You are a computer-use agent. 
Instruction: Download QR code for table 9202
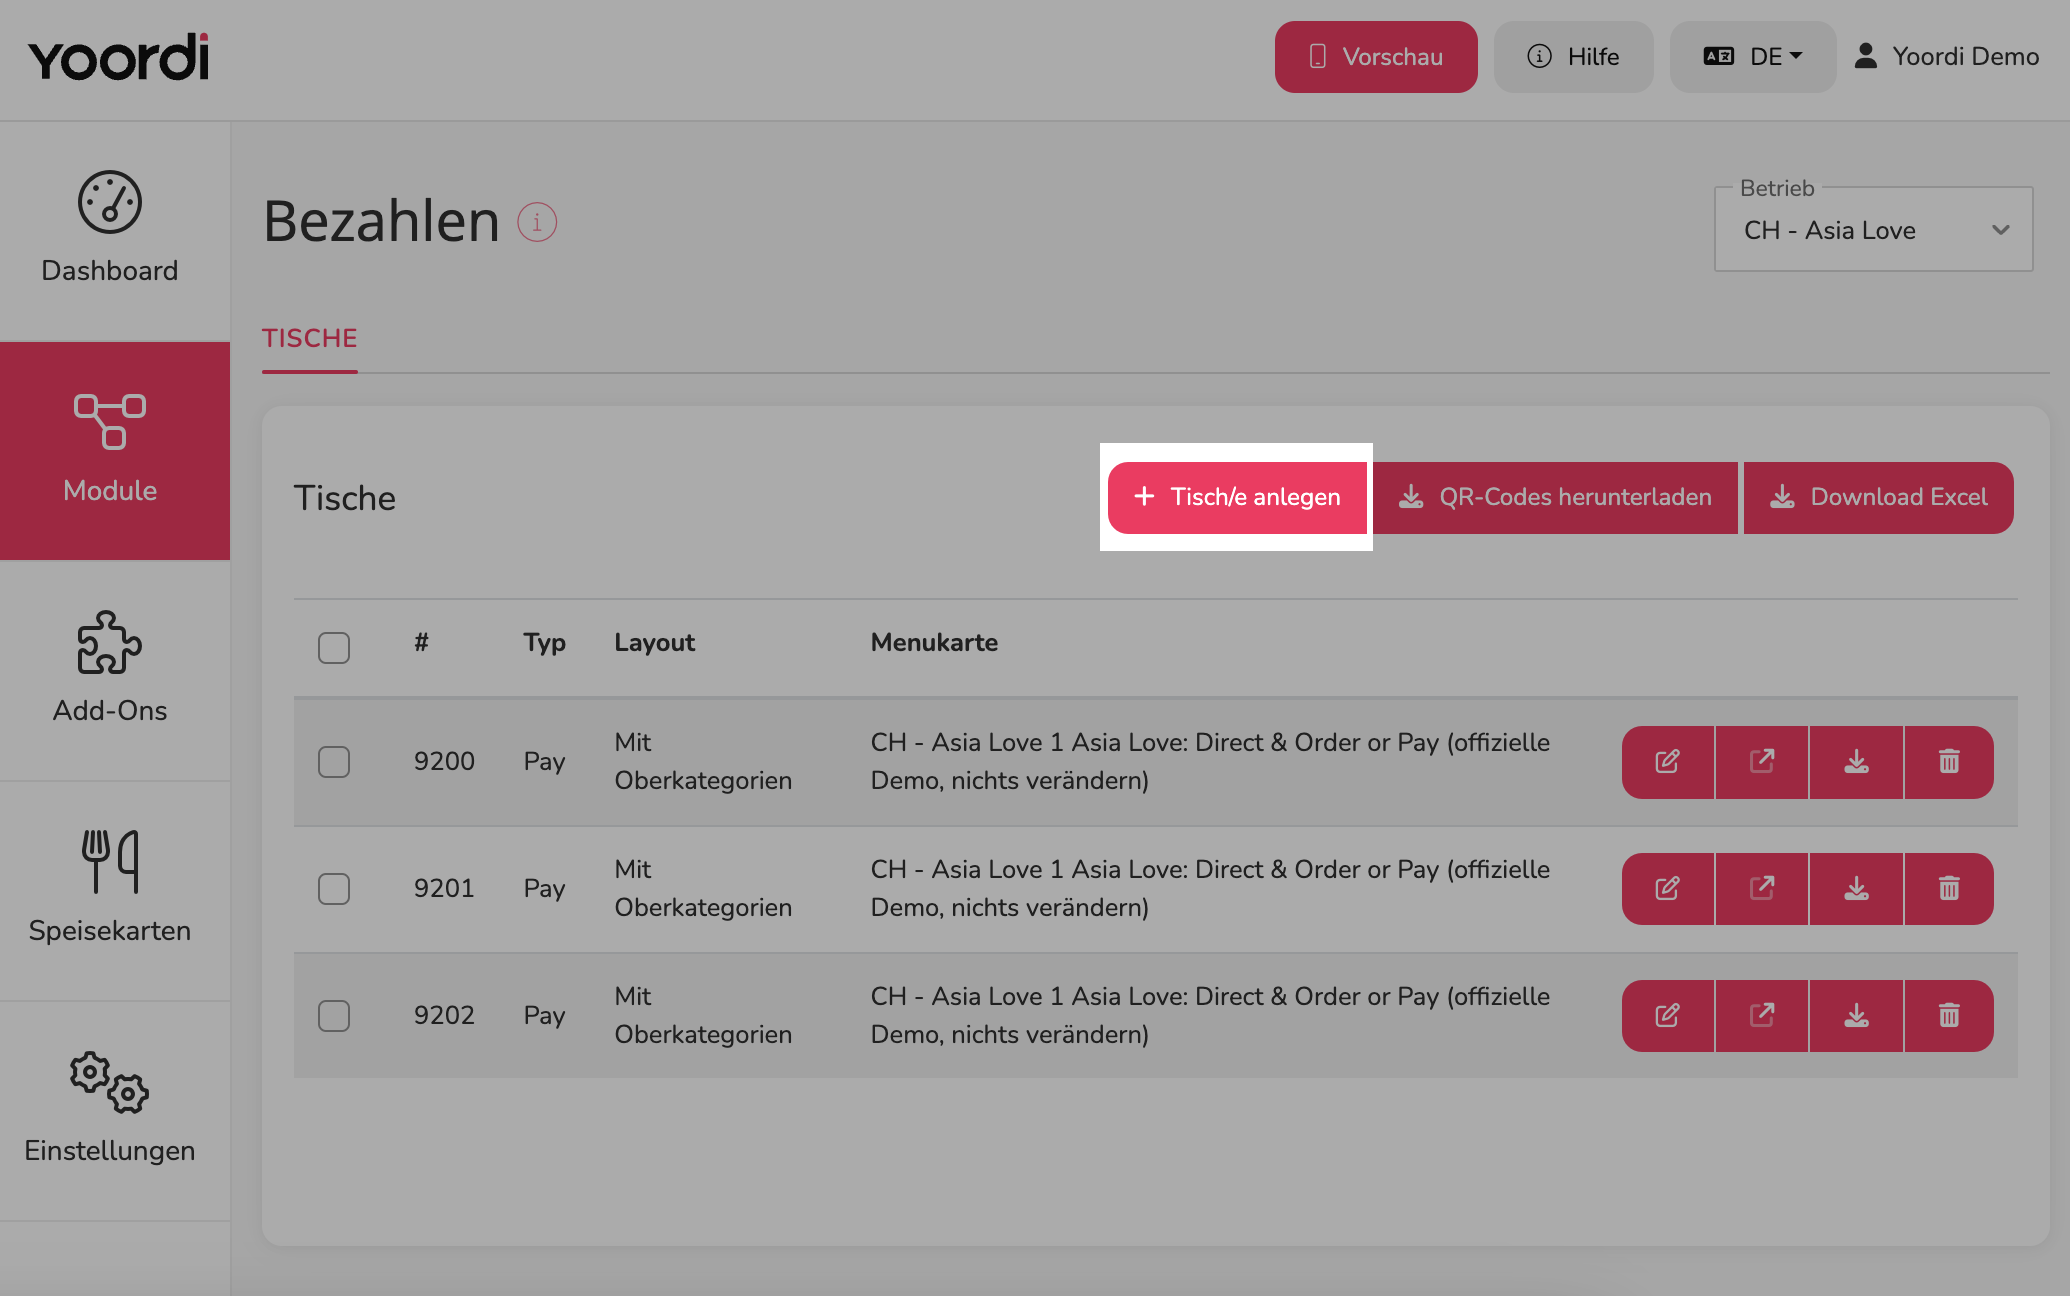1856,1016
